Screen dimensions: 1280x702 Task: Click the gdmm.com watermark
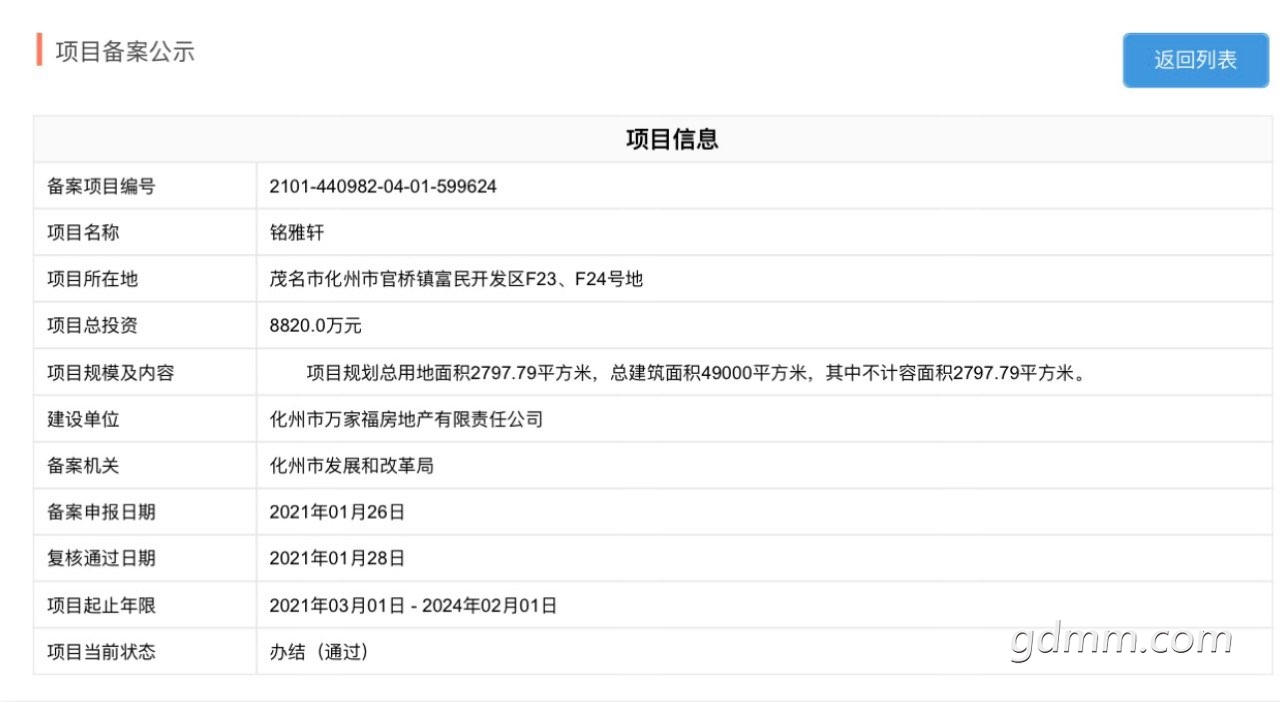point(1120,640)
